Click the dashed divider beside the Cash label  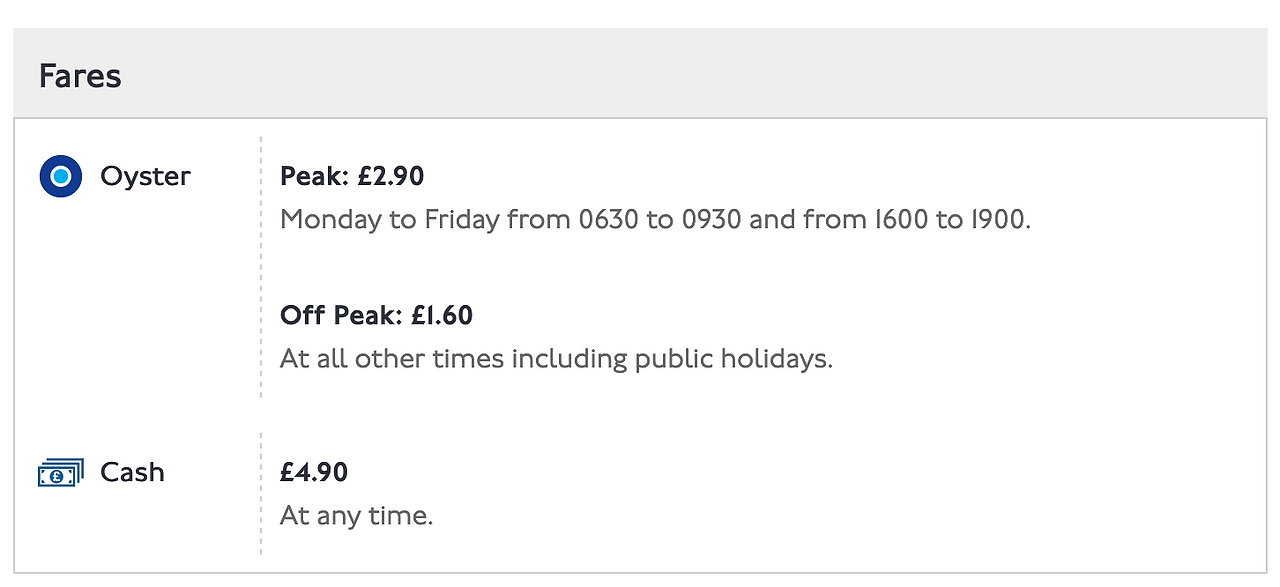tap(261, 493)
